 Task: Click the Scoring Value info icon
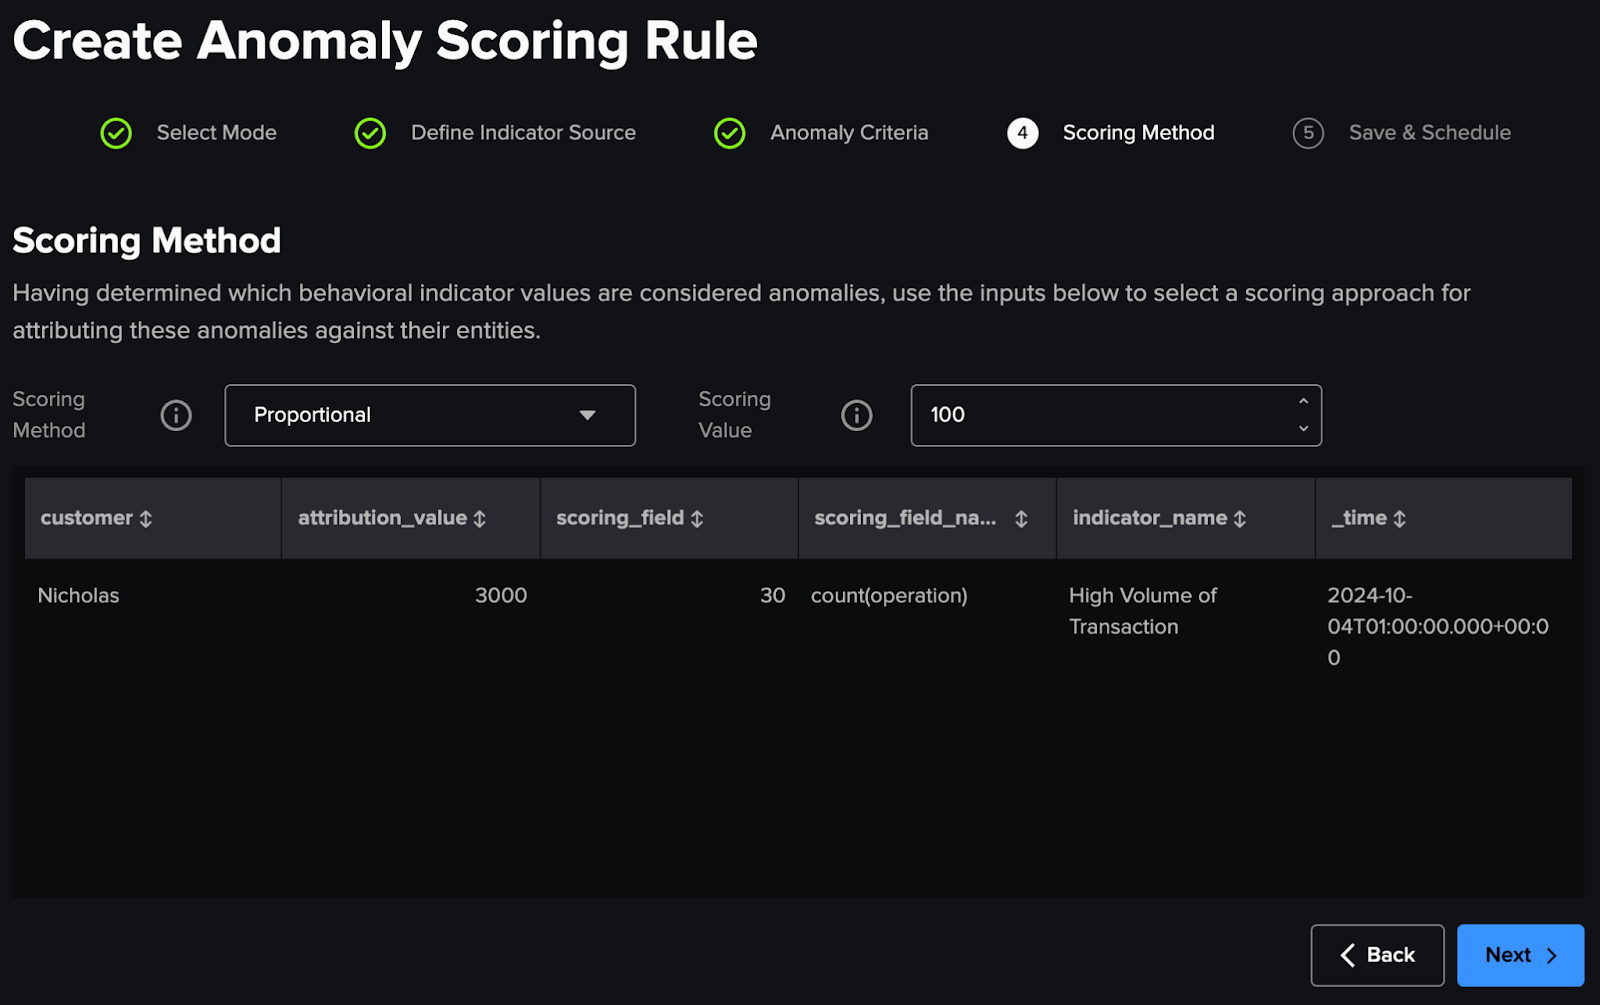pyautogui.click(x=856, y=415)
